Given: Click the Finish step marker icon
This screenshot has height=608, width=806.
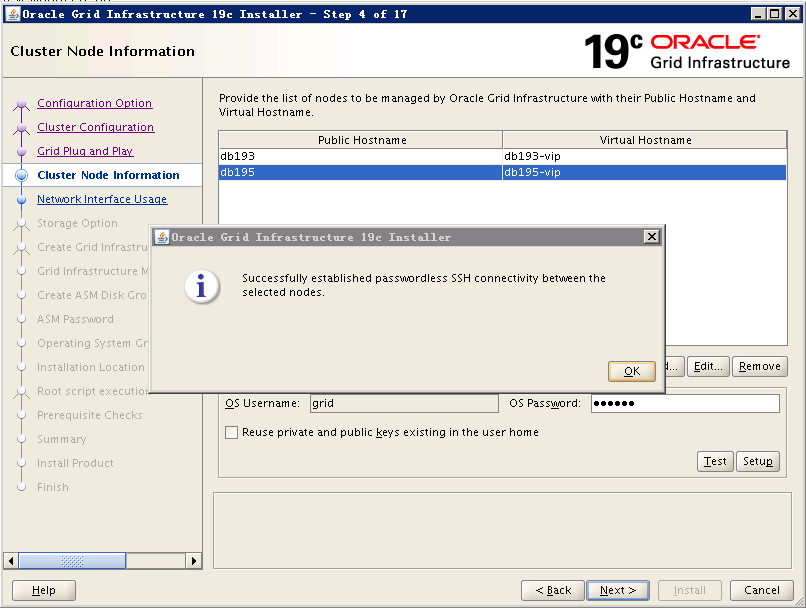Looking at the screenshot, I should point(22,487).
